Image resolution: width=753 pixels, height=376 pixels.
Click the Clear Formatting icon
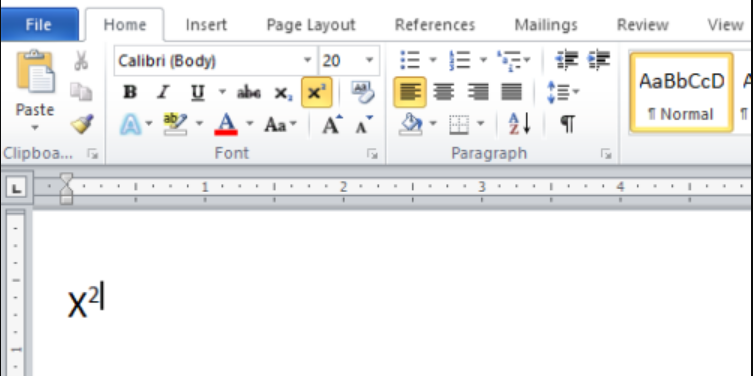363,92
